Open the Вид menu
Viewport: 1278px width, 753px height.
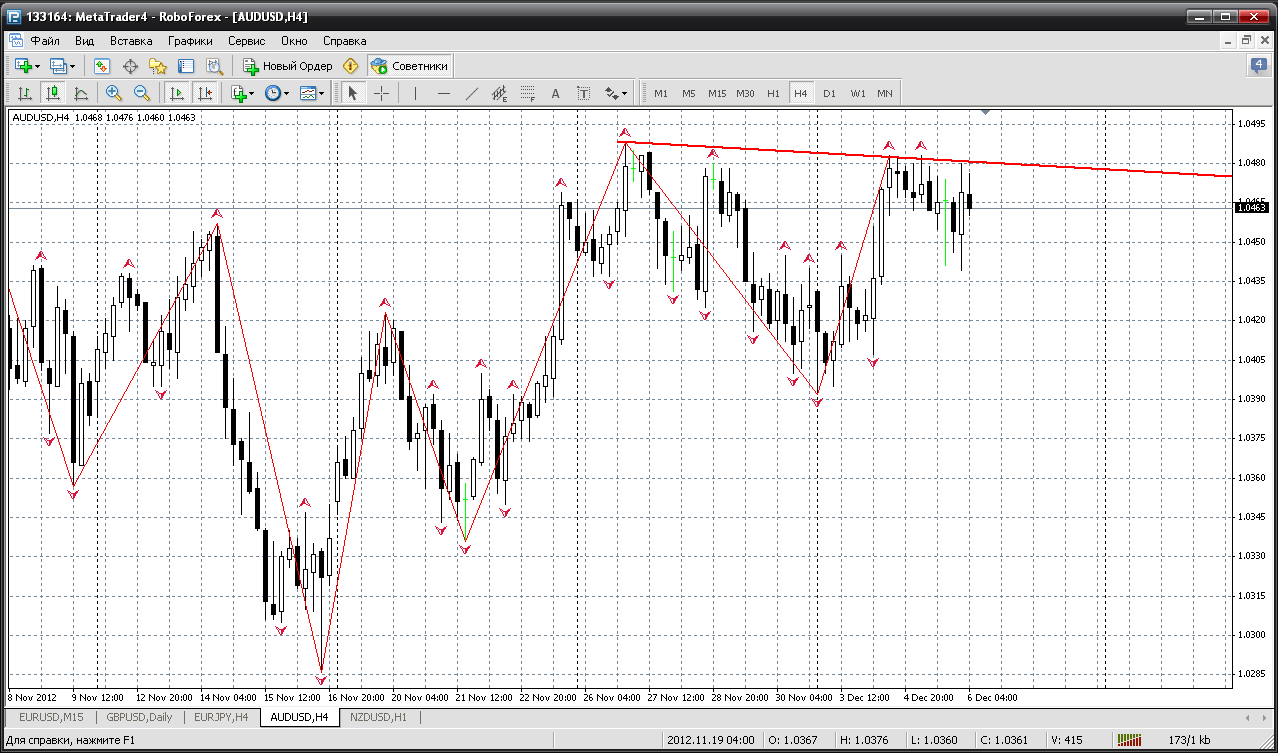pyautogui.click(x=85, y=41)
